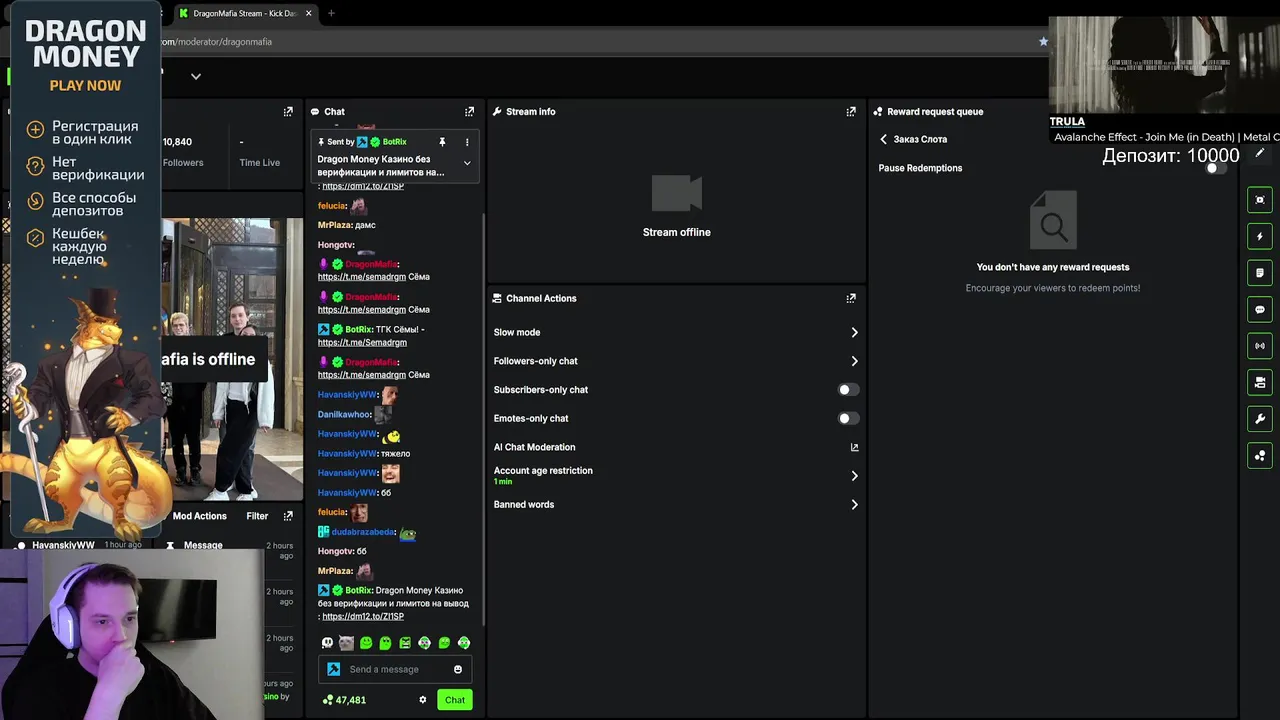Image resolution: width=1280 pixels, height=720 pixels.
Task: Pop out the Stream info panel
Action: (x=851, y=112)
